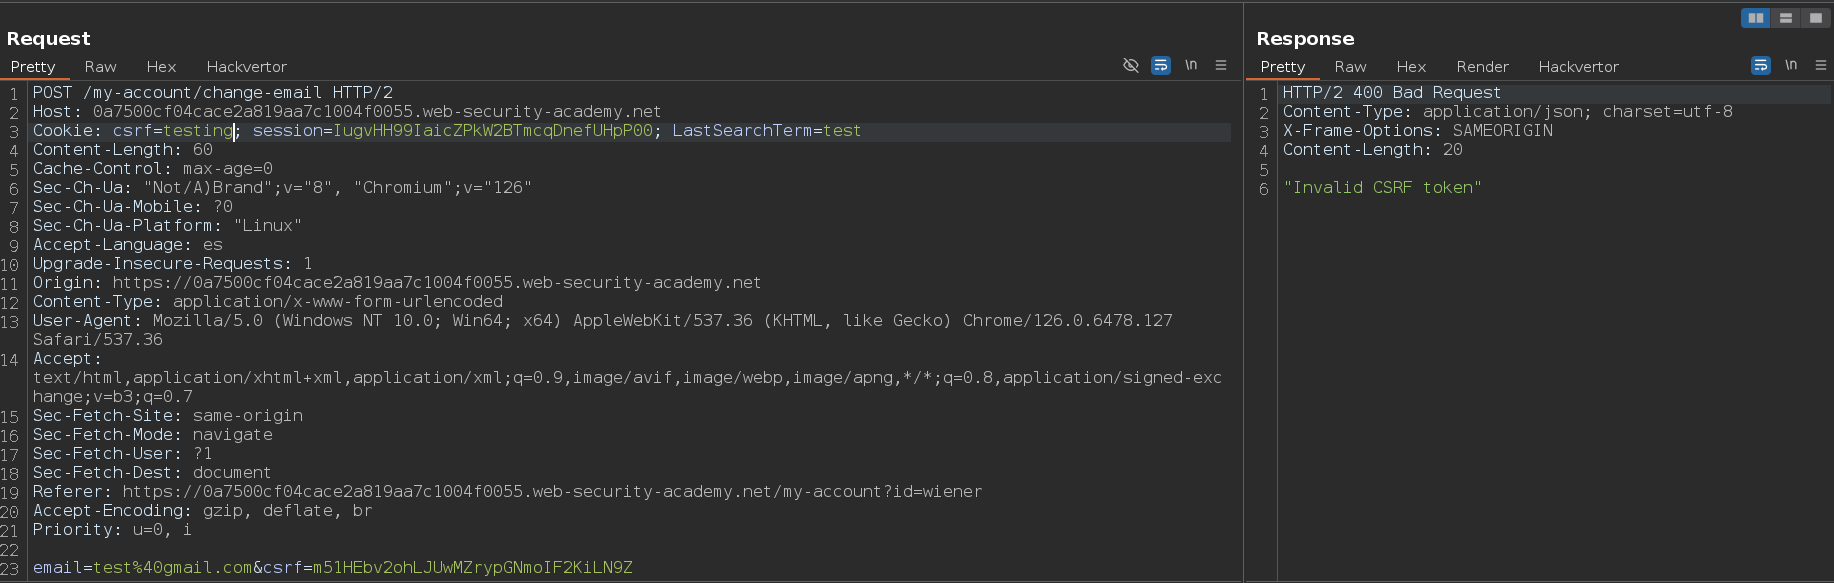Click the 'email=test%40gmail.com' body parameter

coord(143,568)
